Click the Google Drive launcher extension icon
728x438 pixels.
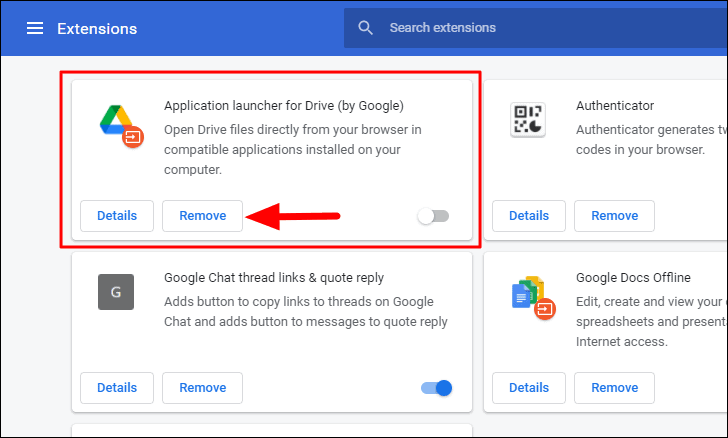point(122,125)
